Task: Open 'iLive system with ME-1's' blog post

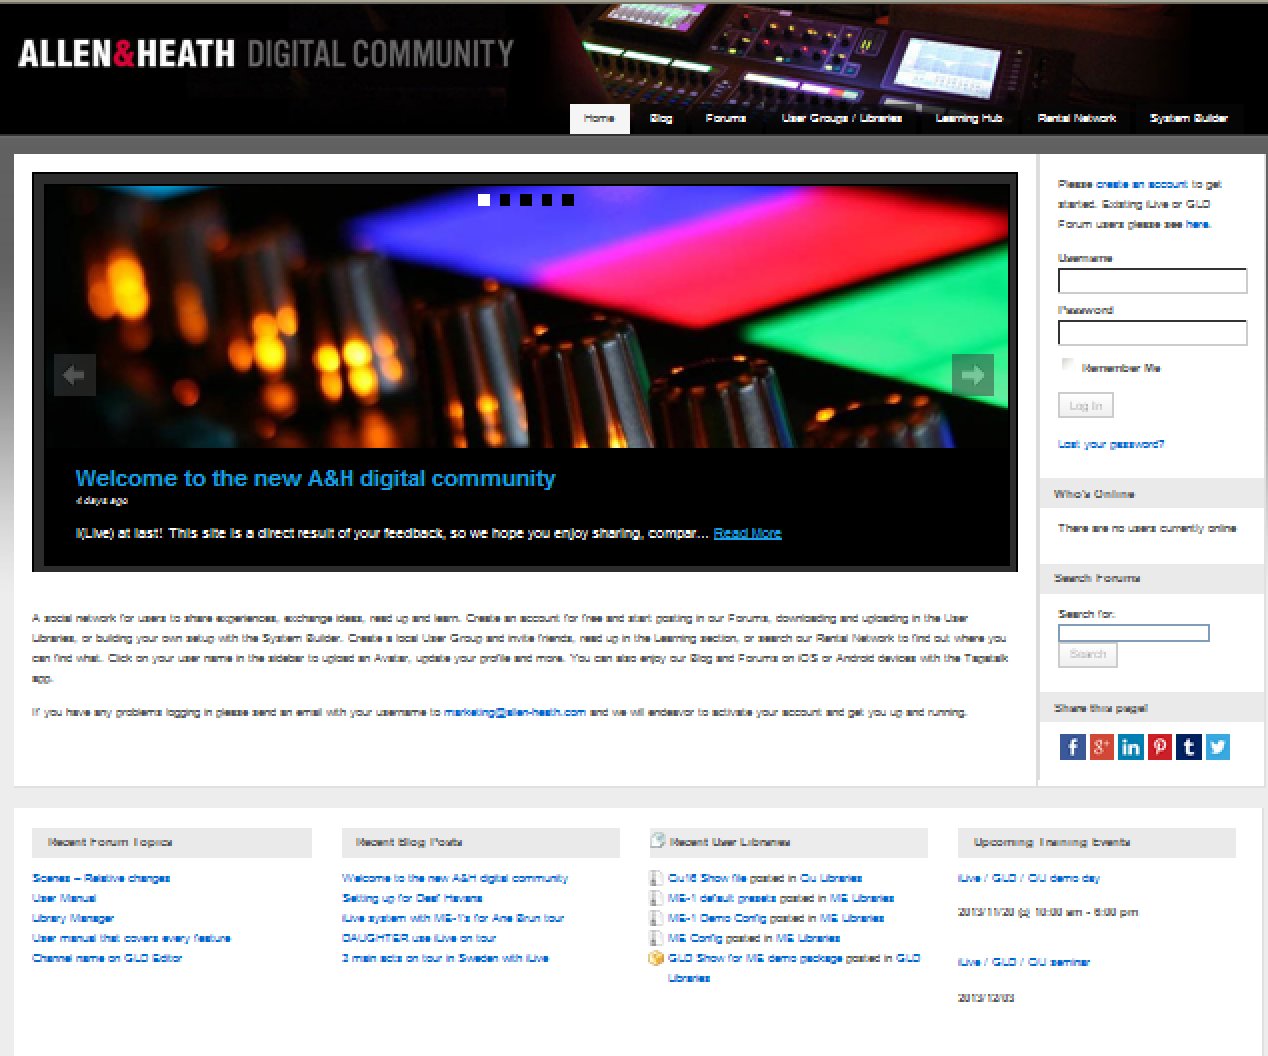Action: (x=453, y=918)
